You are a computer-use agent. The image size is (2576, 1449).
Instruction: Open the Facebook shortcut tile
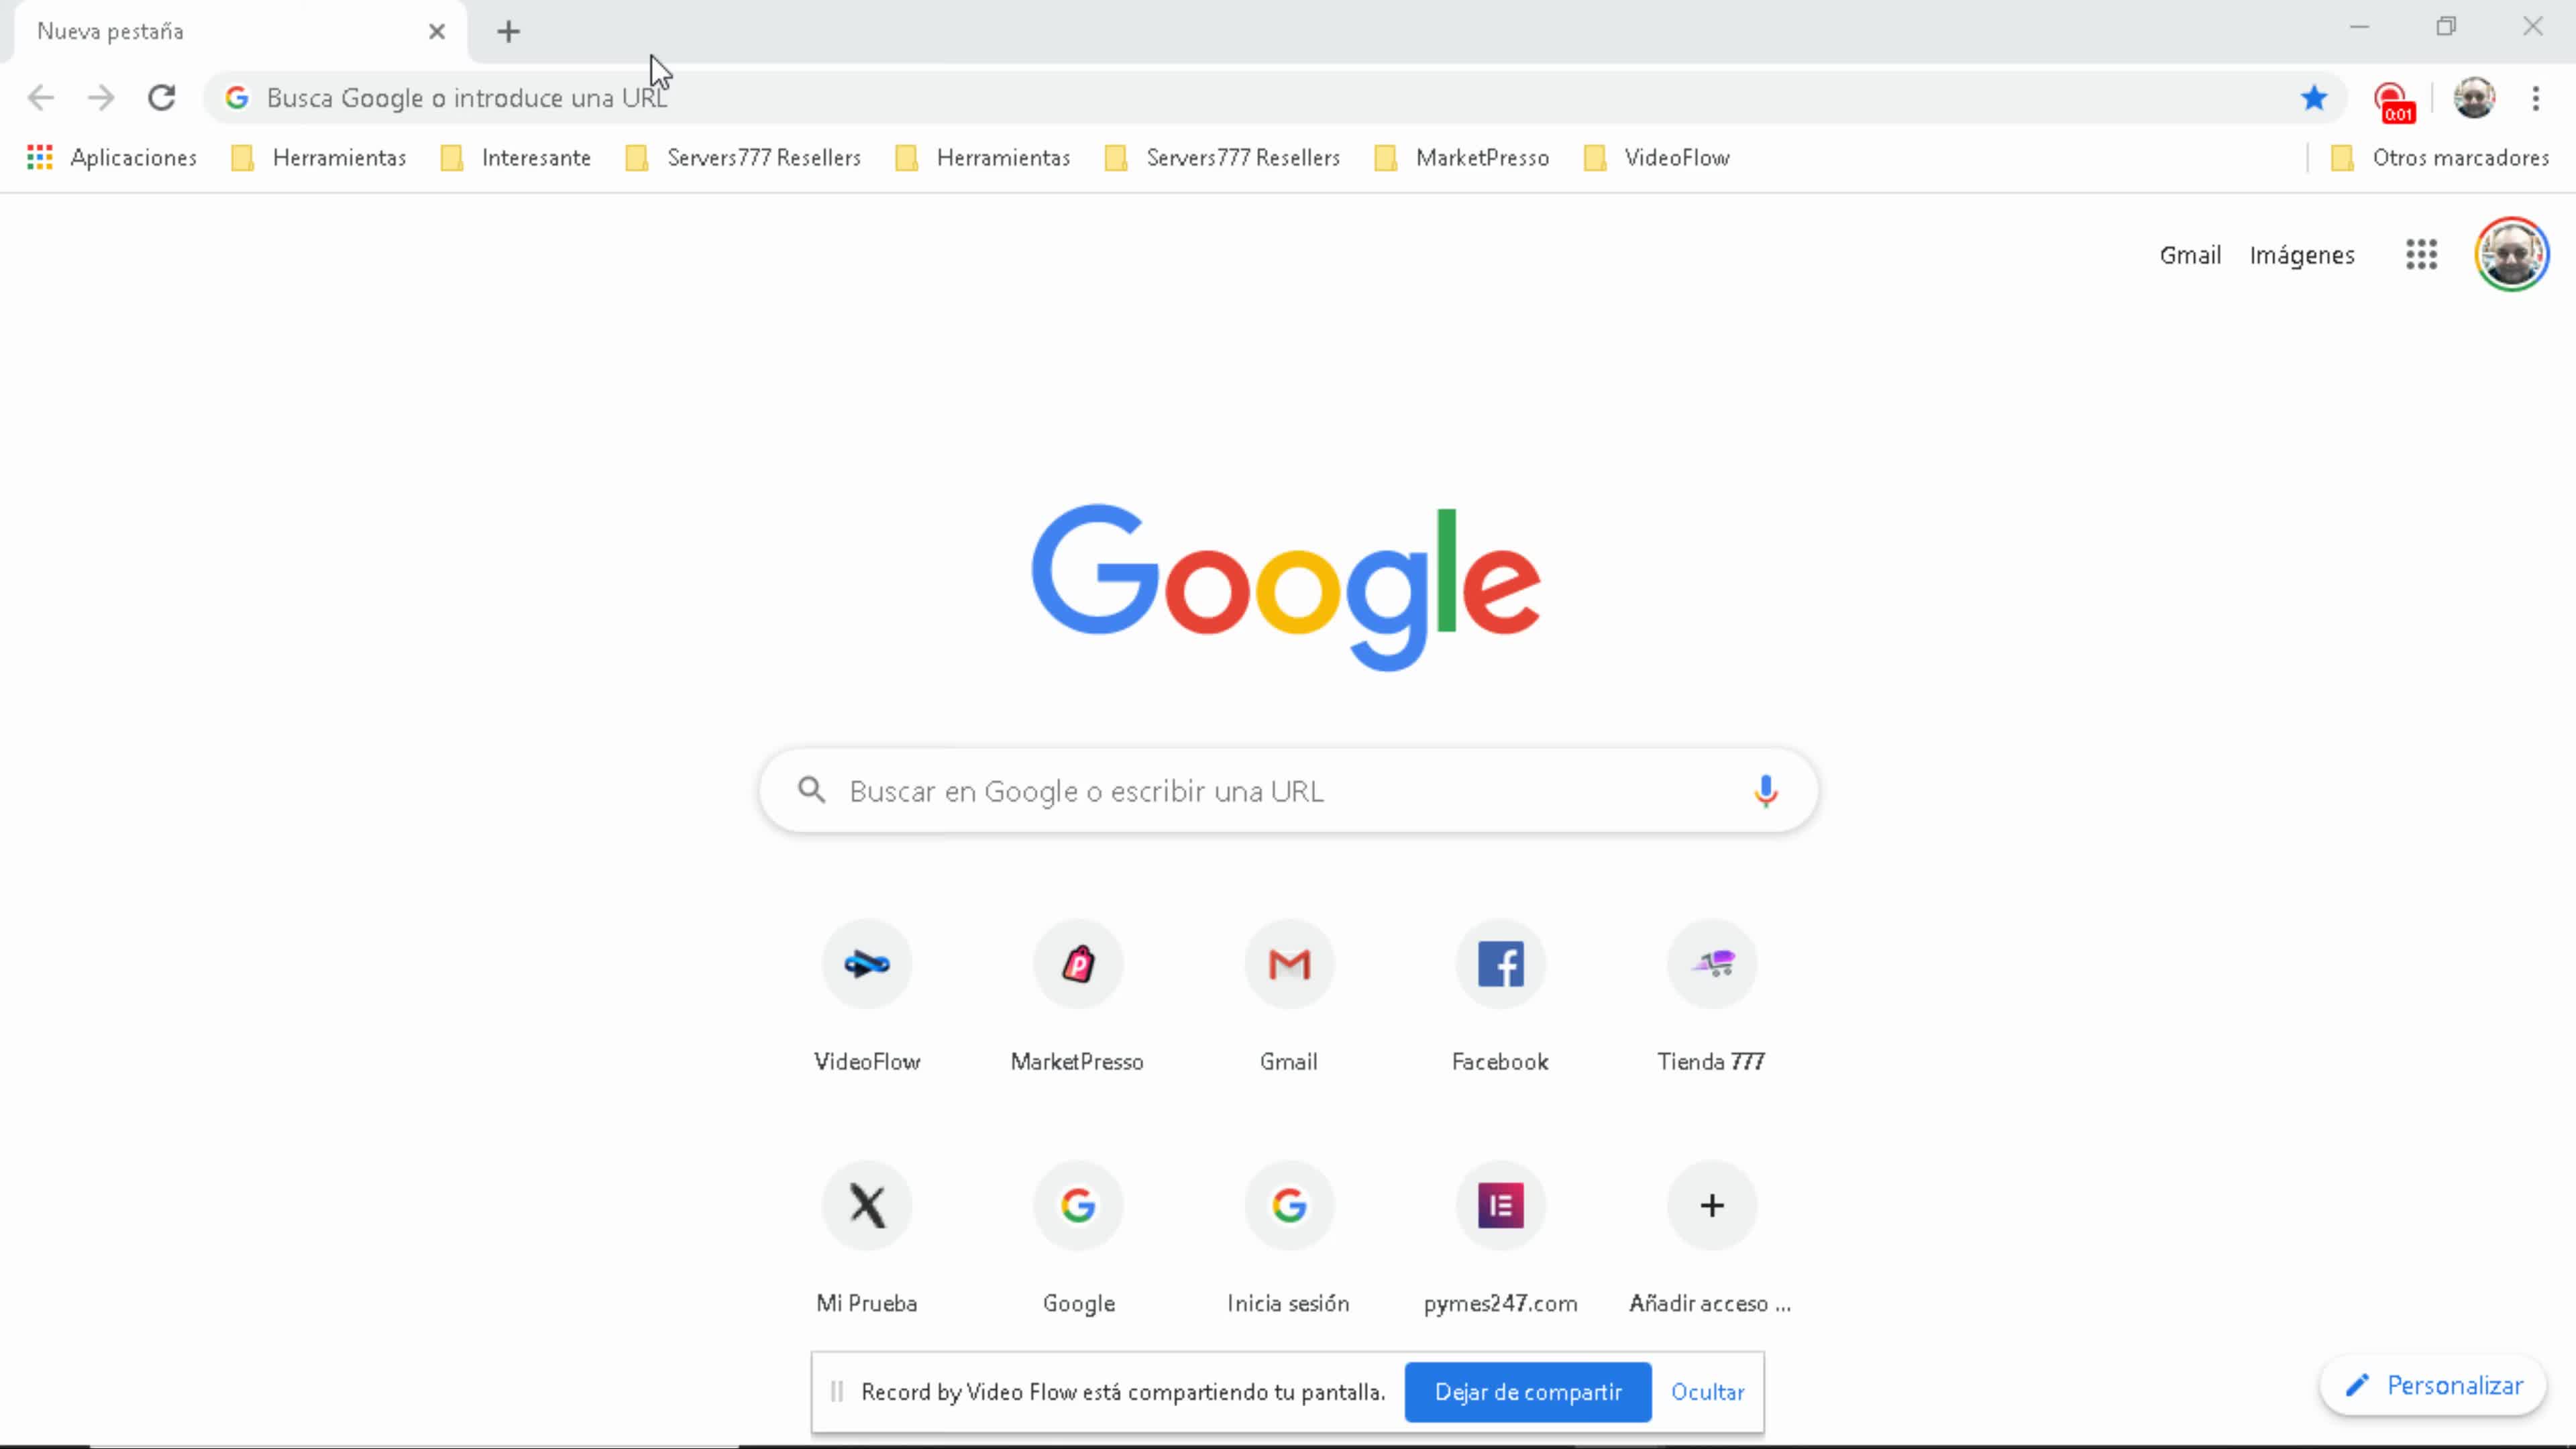(x=1500, y=996)
